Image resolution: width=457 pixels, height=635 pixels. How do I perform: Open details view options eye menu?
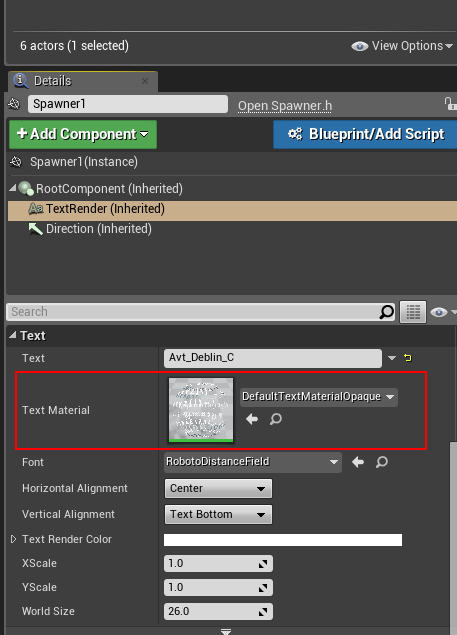point(443,312)
